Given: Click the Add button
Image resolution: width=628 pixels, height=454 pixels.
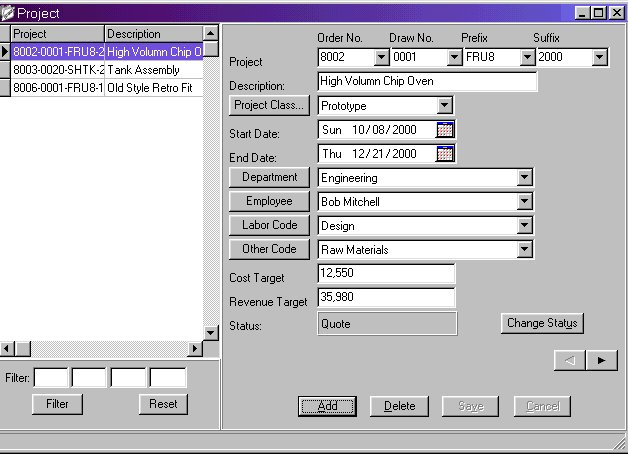Looking at the screenshot, I should click(327, 406).
